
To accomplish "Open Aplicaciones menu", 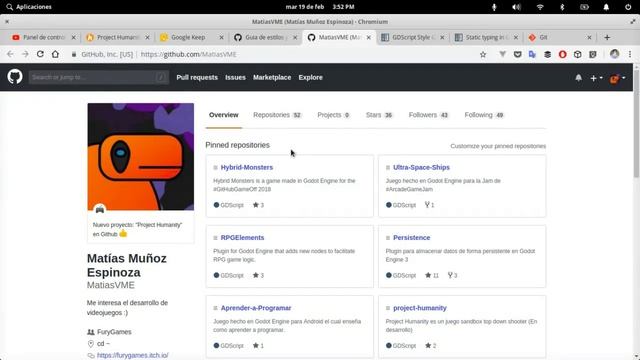I will click(29, 7).
